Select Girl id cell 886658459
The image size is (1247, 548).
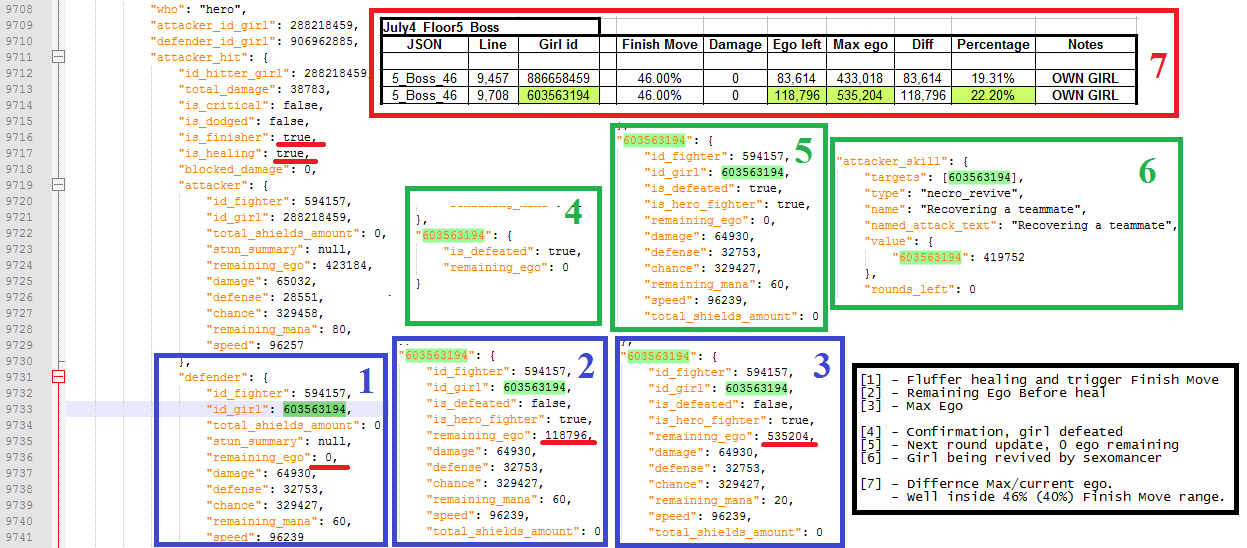[x=558, y=77]
